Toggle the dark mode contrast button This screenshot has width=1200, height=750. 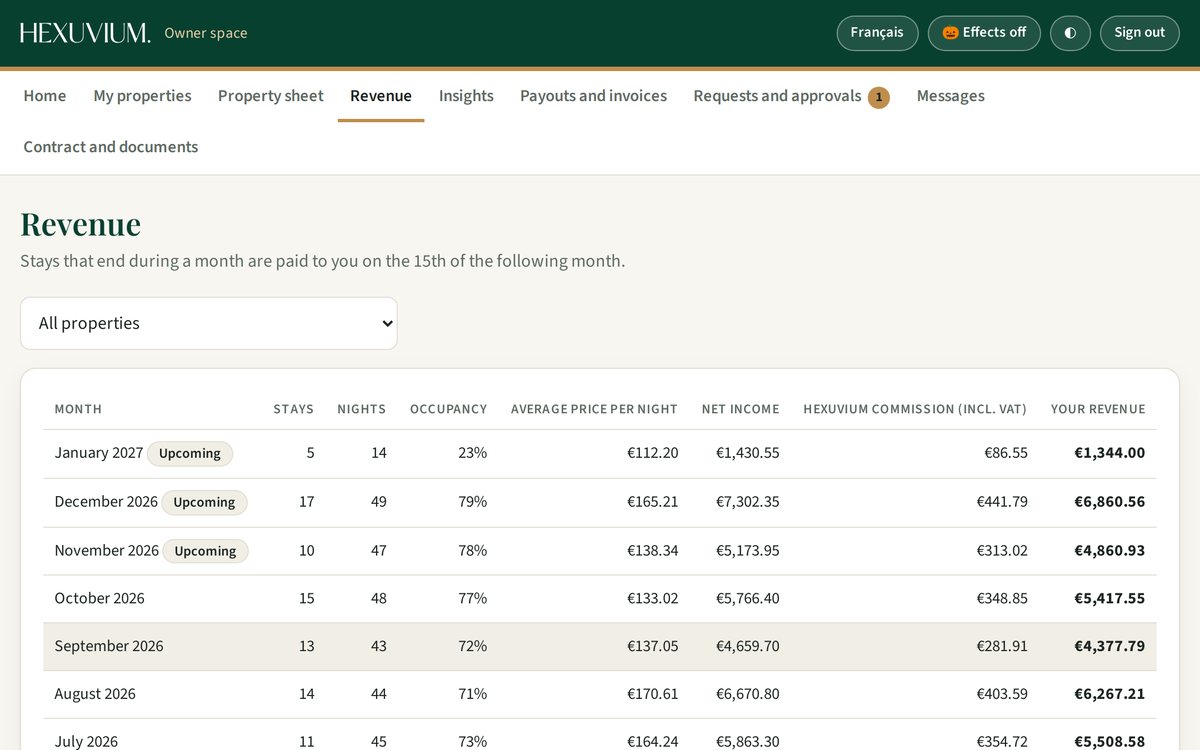(1070, 33)
